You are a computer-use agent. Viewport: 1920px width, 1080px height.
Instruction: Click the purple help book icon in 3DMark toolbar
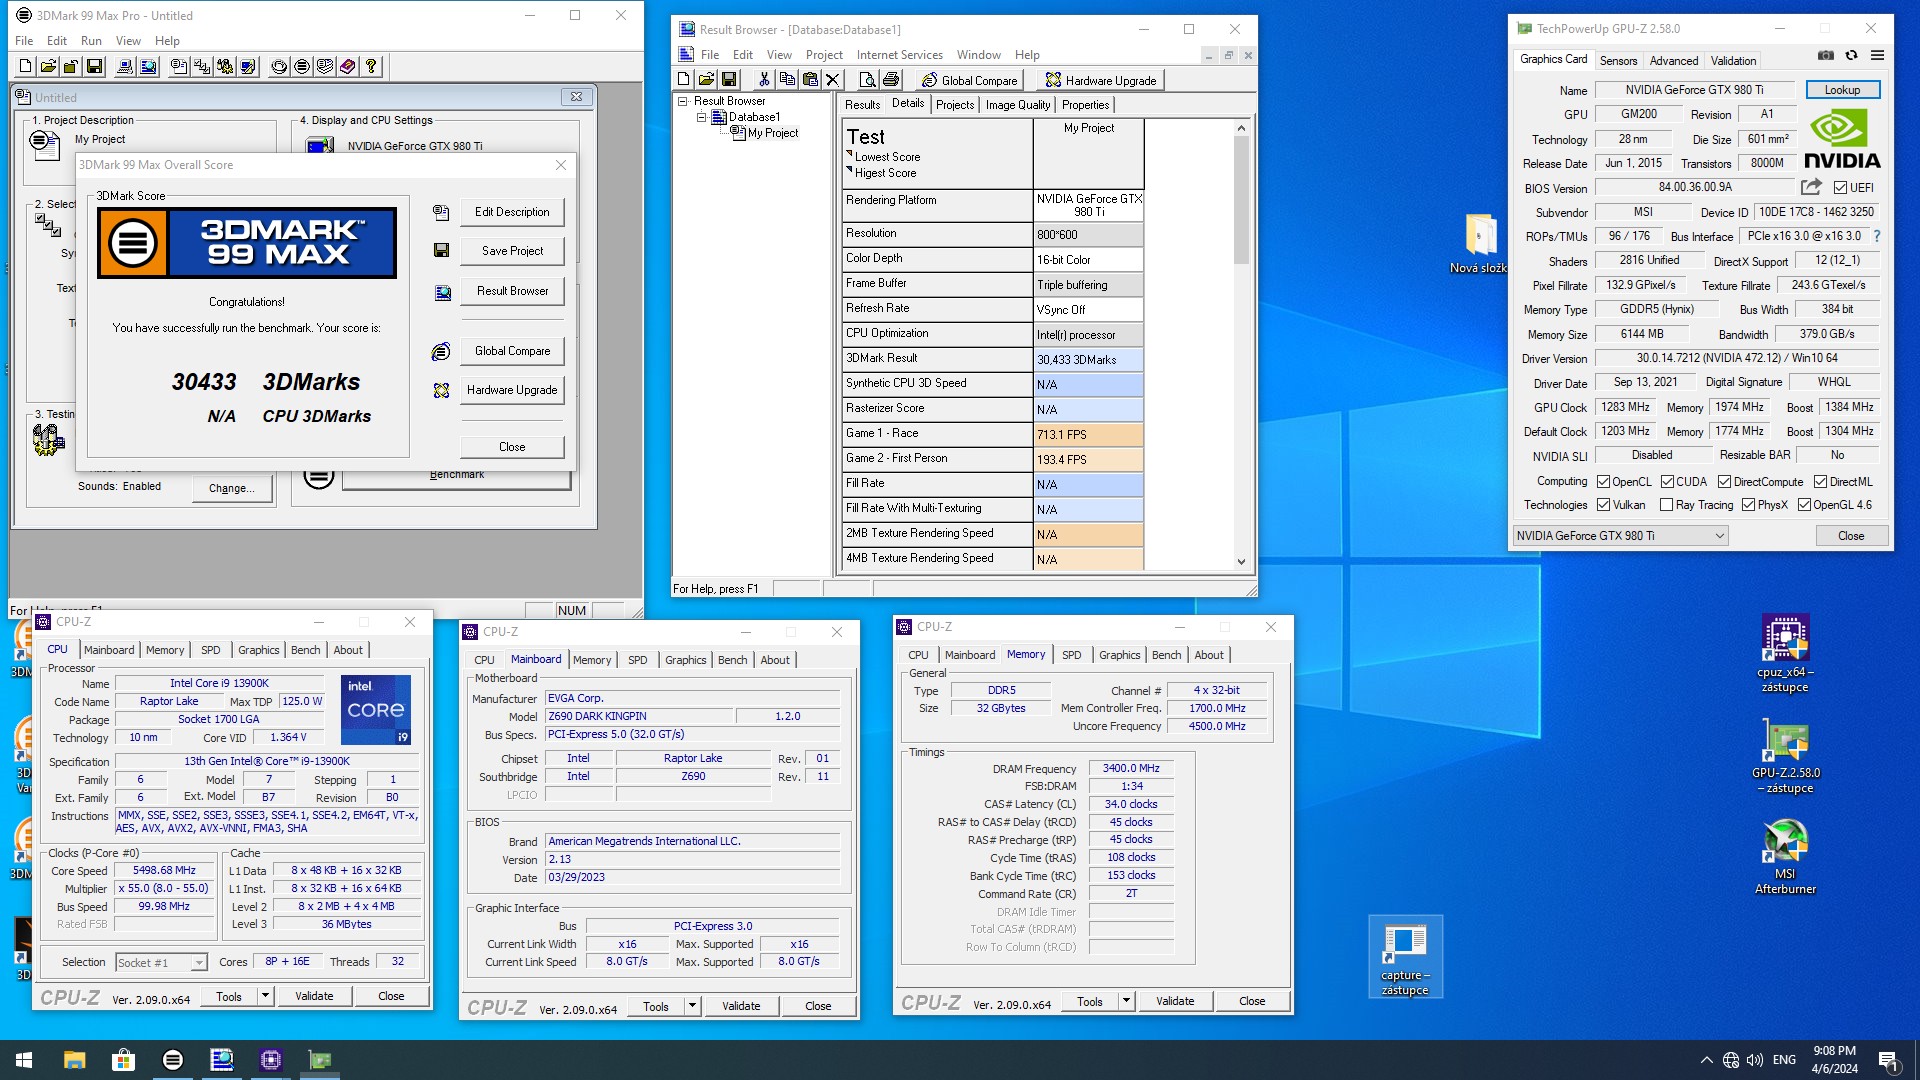coord(348,67)
